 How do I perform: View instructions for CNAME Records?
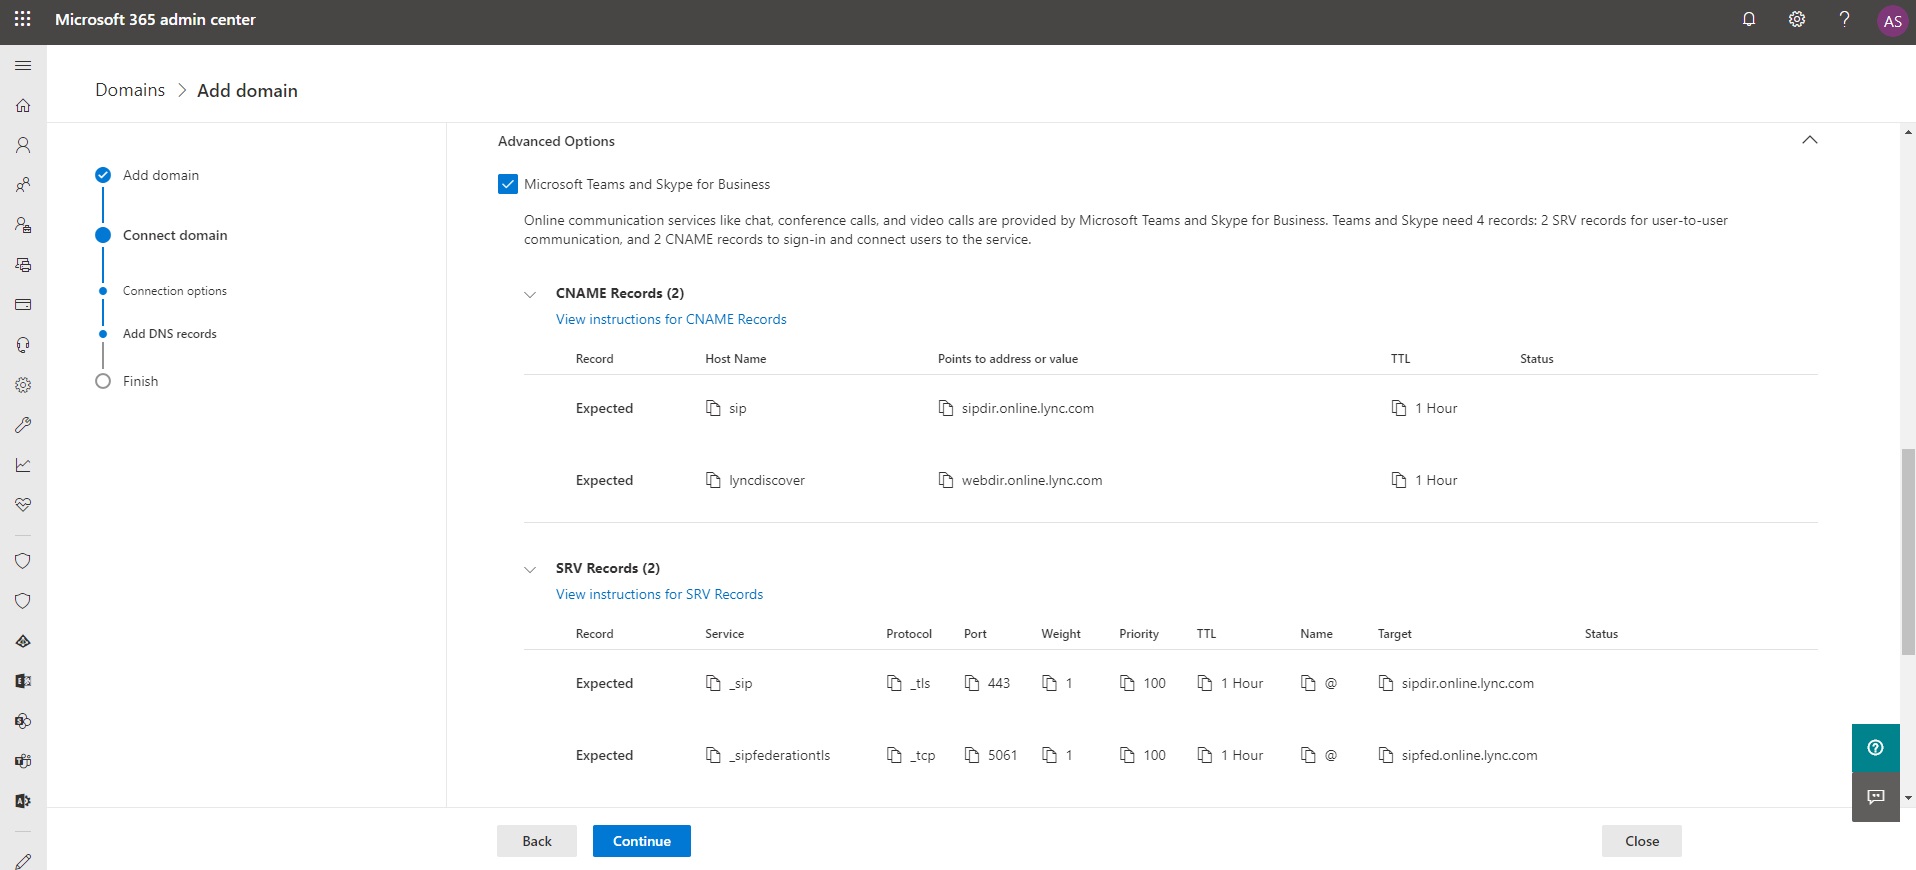pyautogui.click(x=671, y=319)
